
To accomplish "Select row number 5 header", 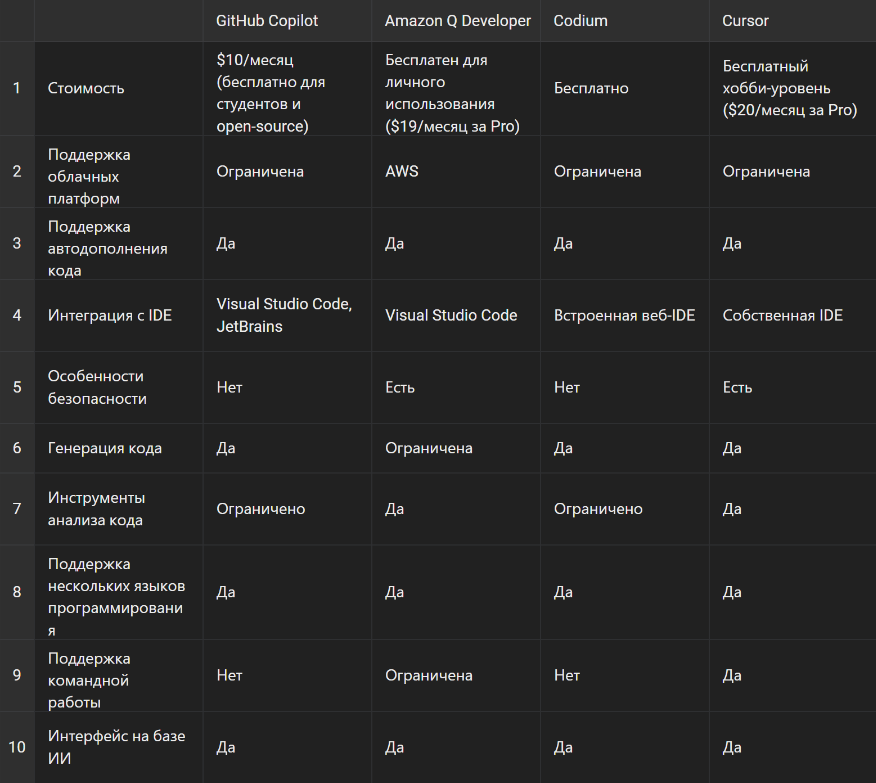I will tap(17, 387).
